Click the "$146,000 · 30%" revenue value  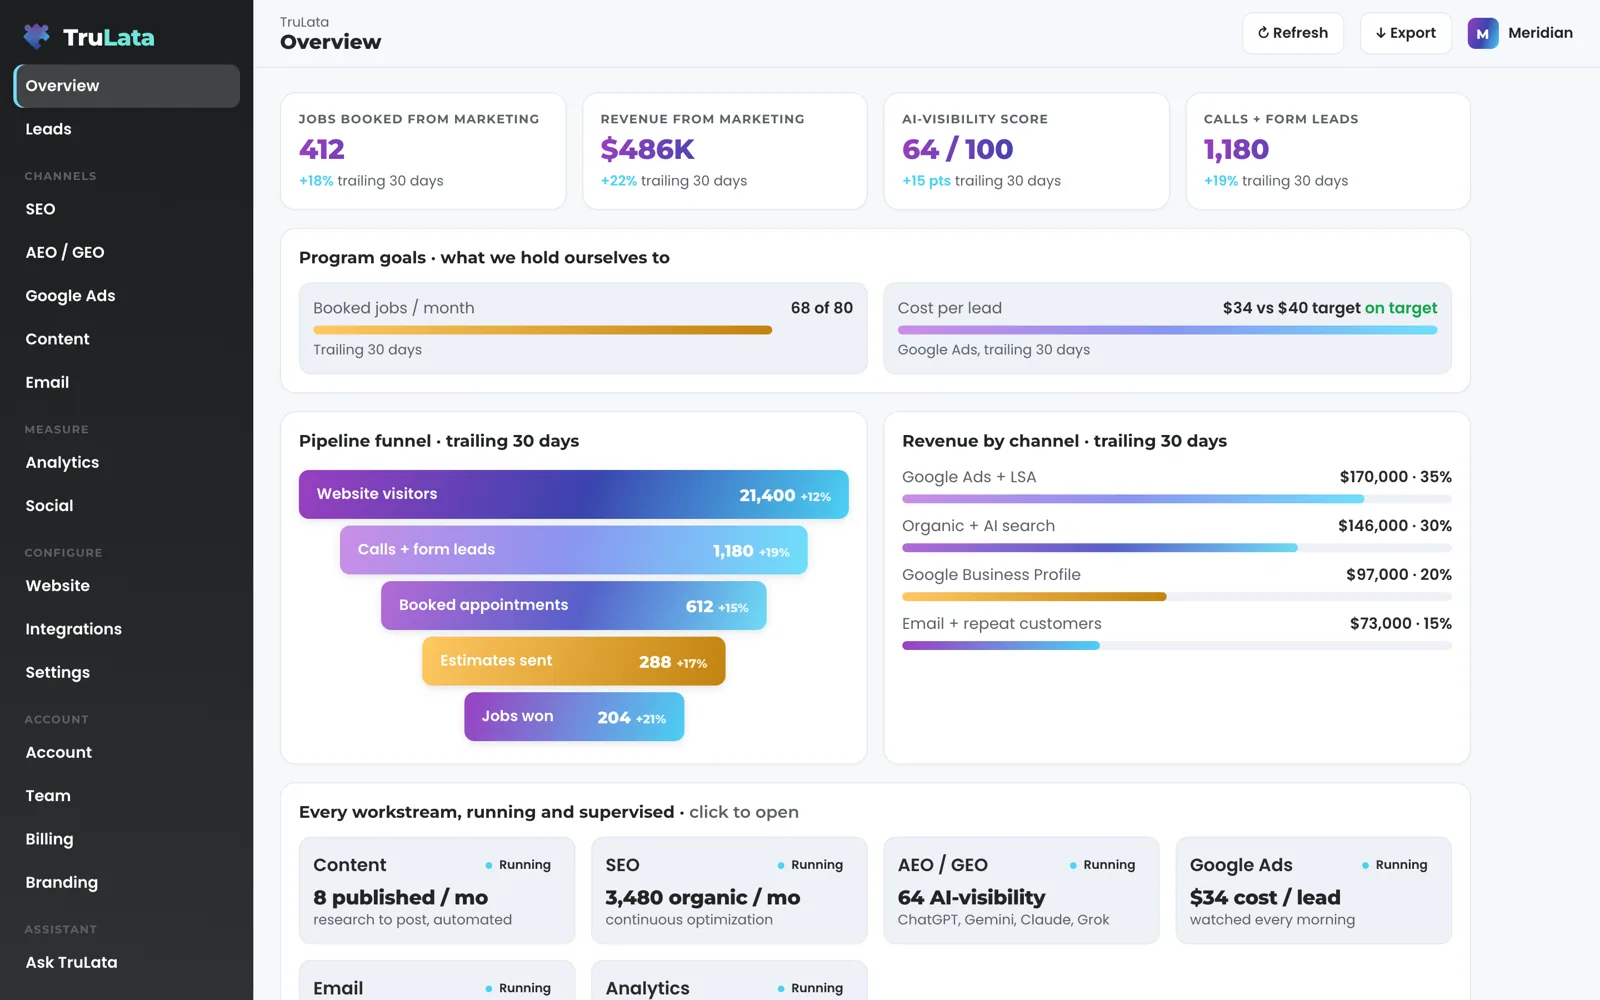[1395, 526]
